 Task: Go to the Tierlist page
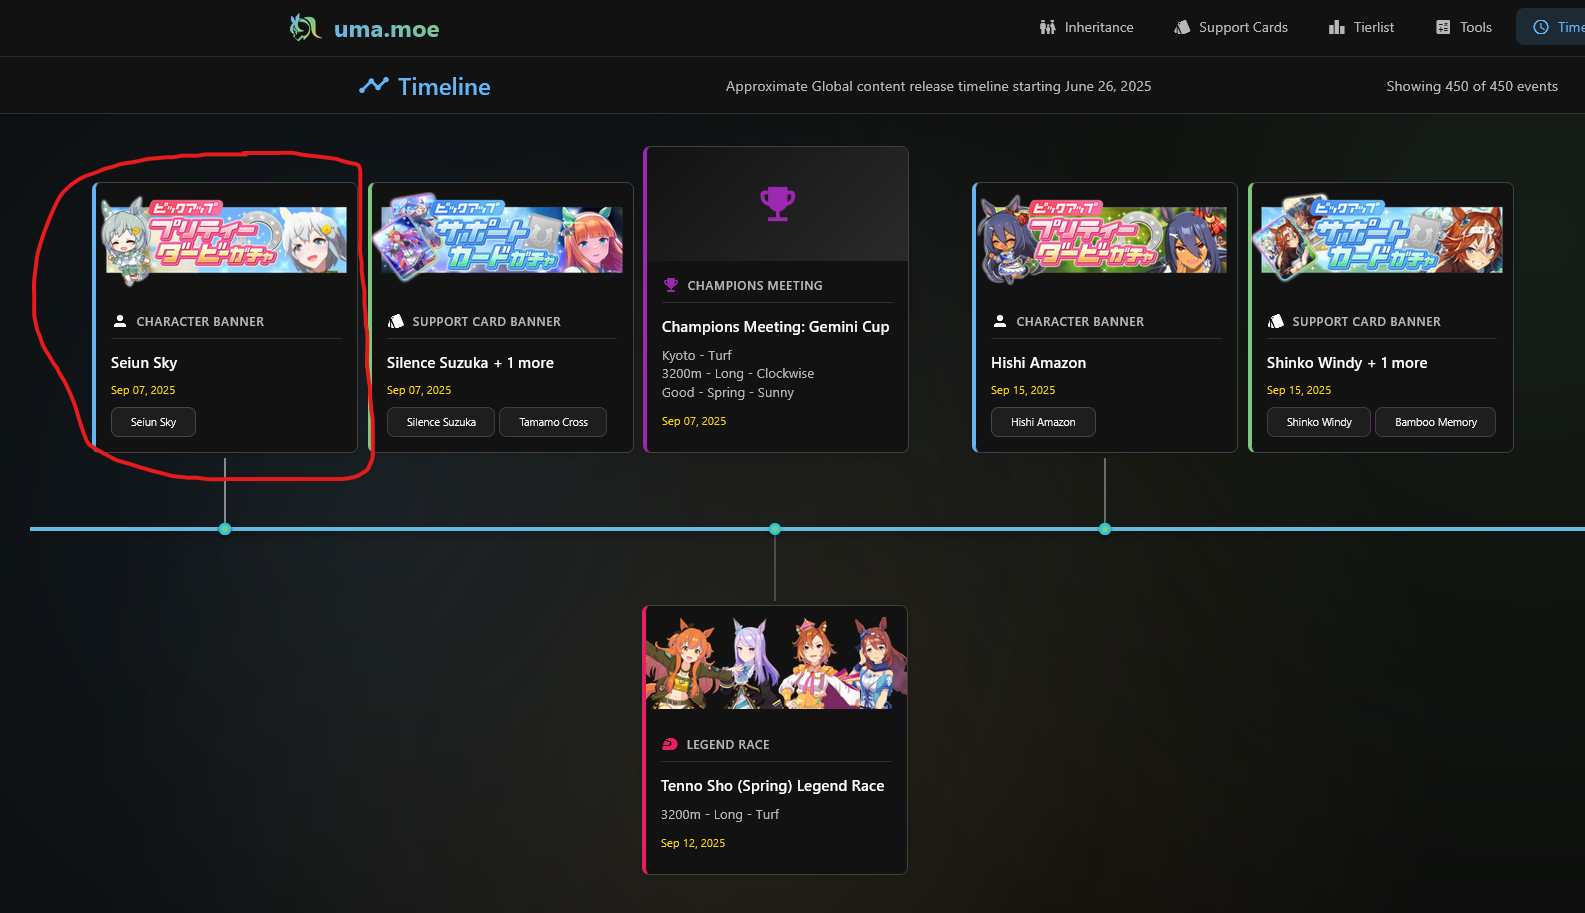[x=1361, y=27]
